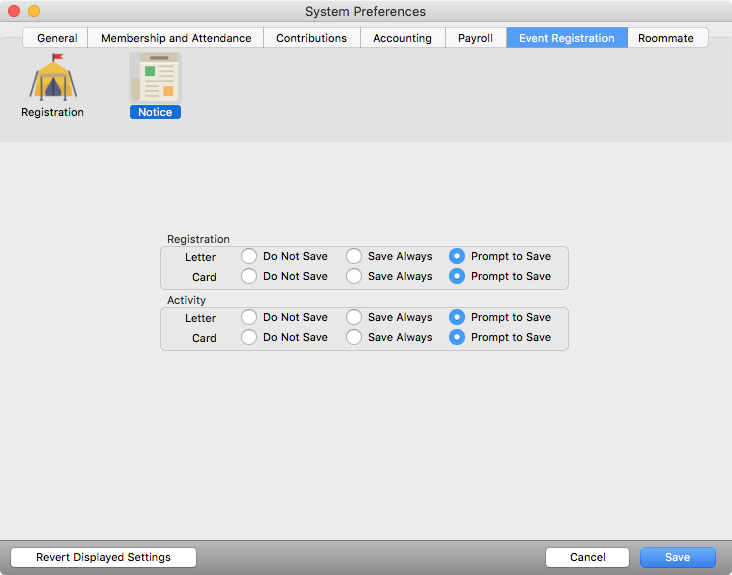Set Registration Letter to Do Not Save
Screen dimensions: 732x575
tap(249, 256)
